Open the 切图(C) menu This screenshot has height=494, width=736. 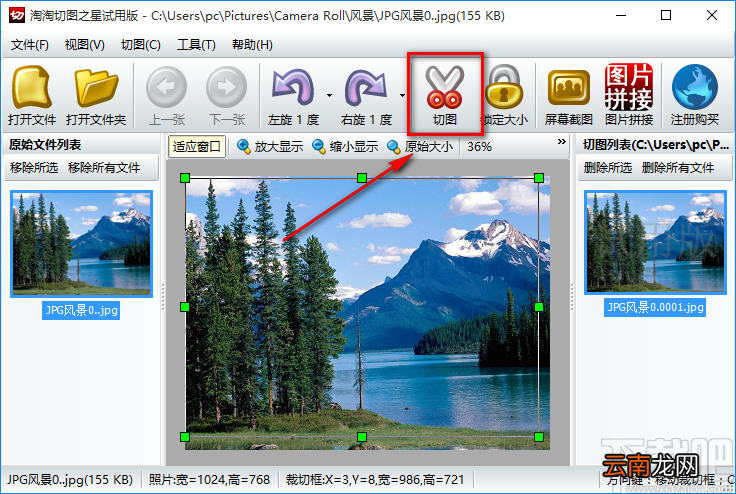click(141, 45)
